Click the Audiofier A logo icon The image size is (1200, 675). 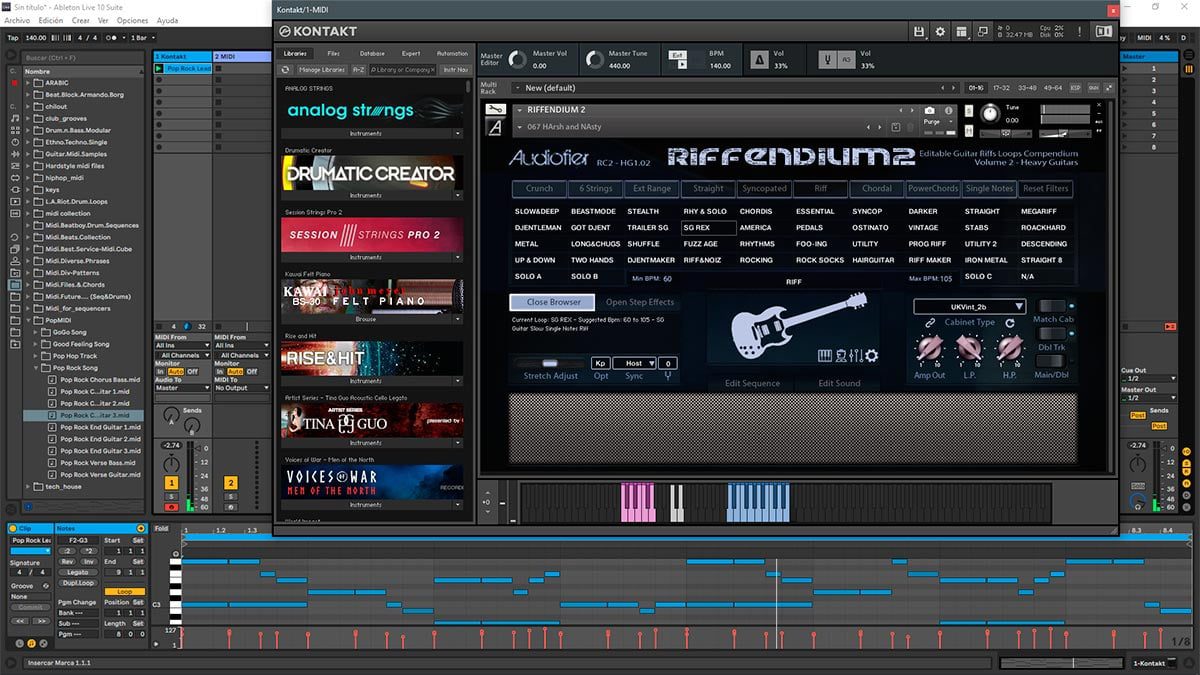[495, 127]
